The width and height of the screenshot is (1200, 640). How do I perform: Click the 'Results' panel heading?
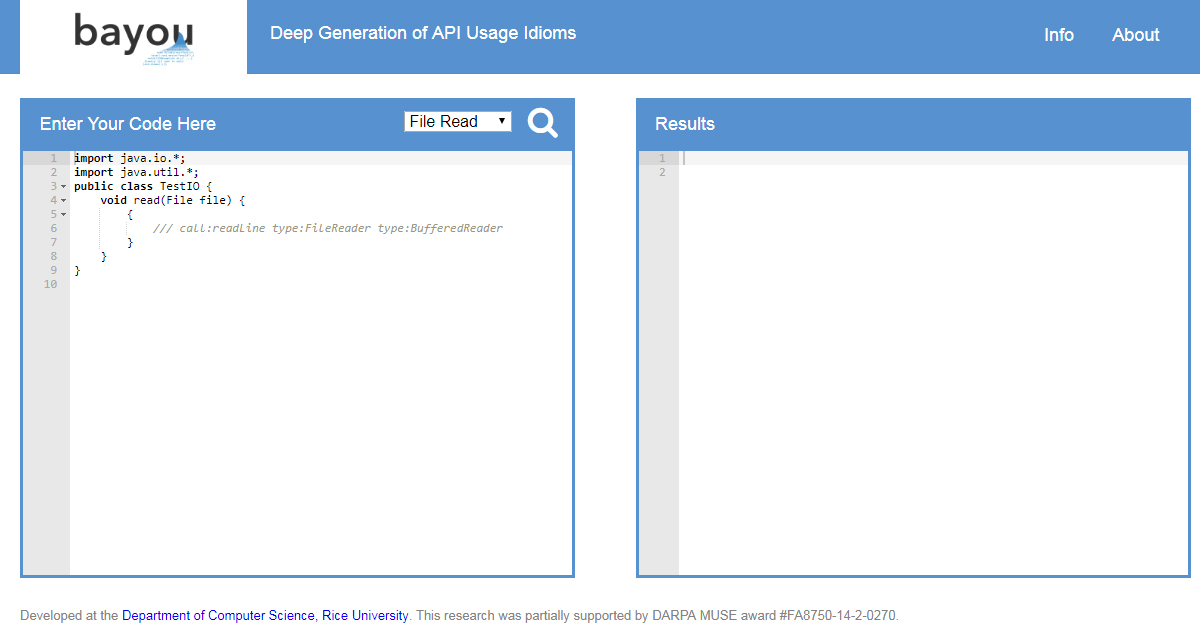(x=685, y=124)
